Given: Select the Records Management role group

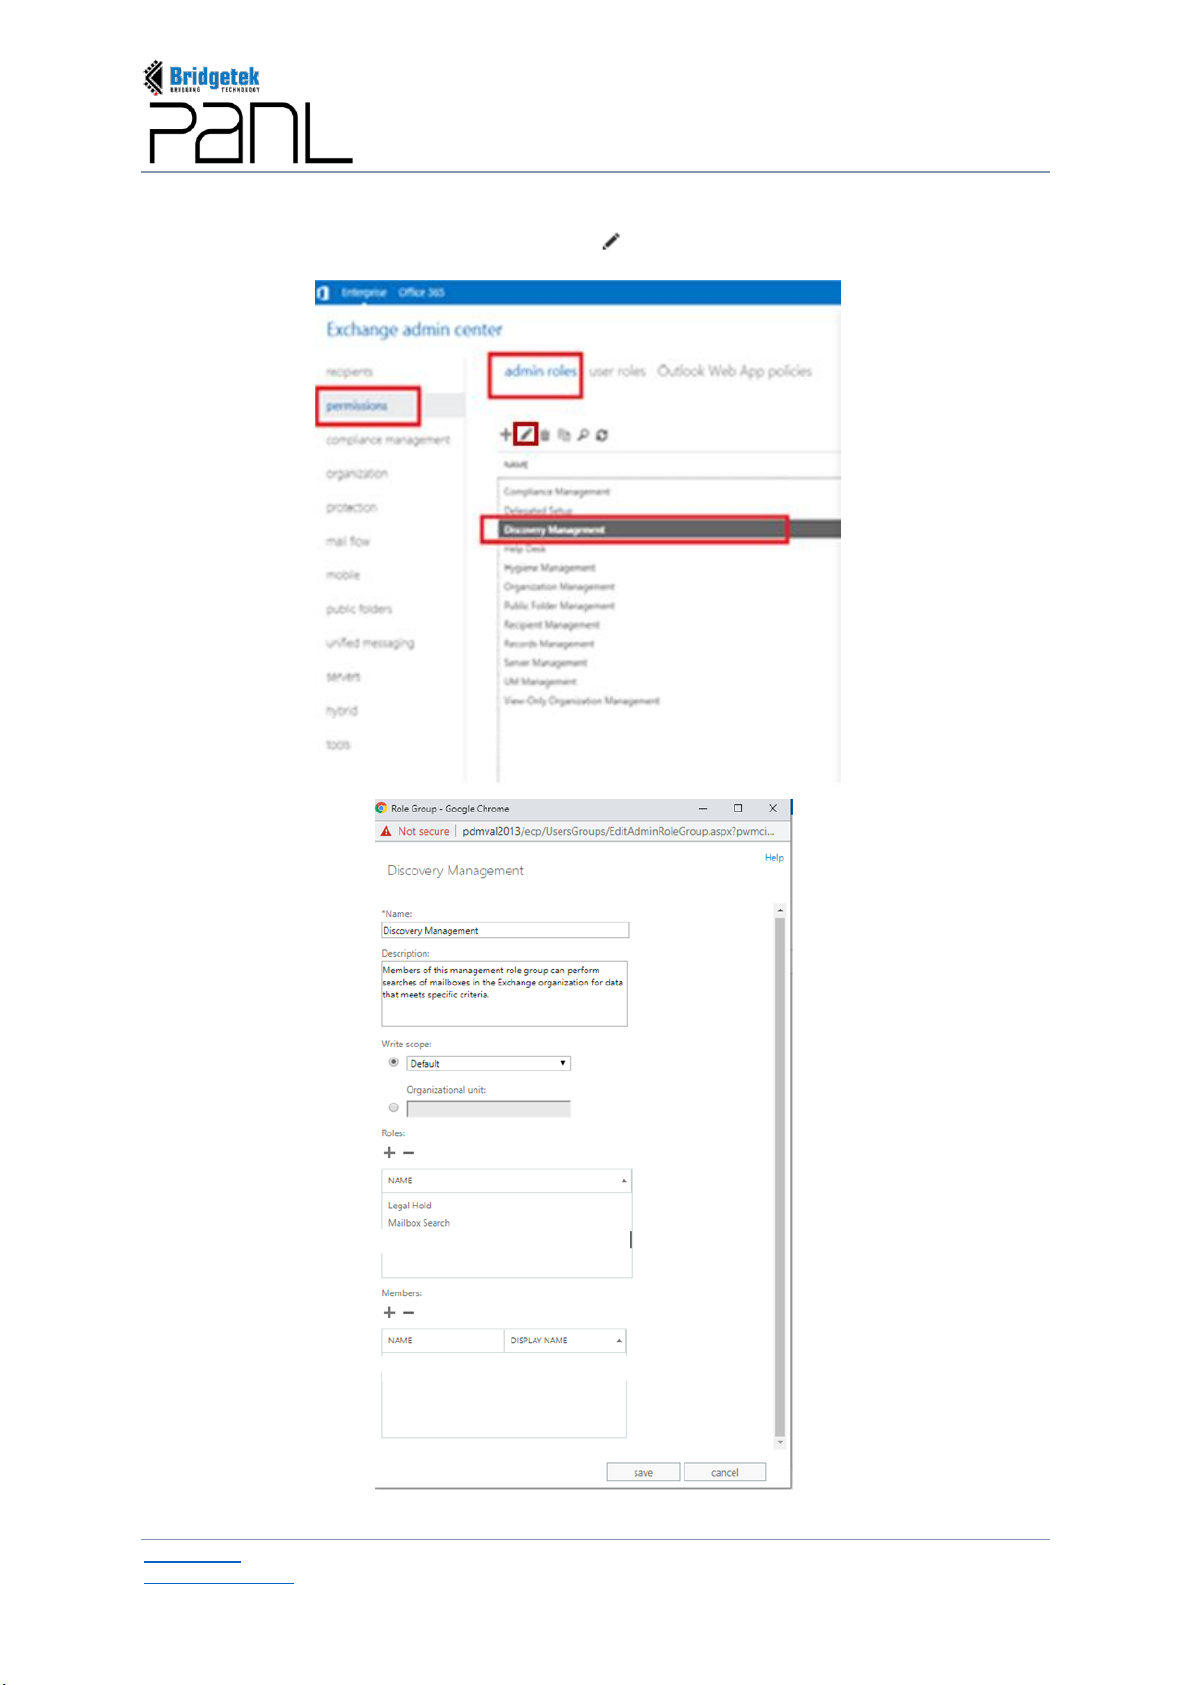Looking at the screenshot, I should tap(549, 644).
